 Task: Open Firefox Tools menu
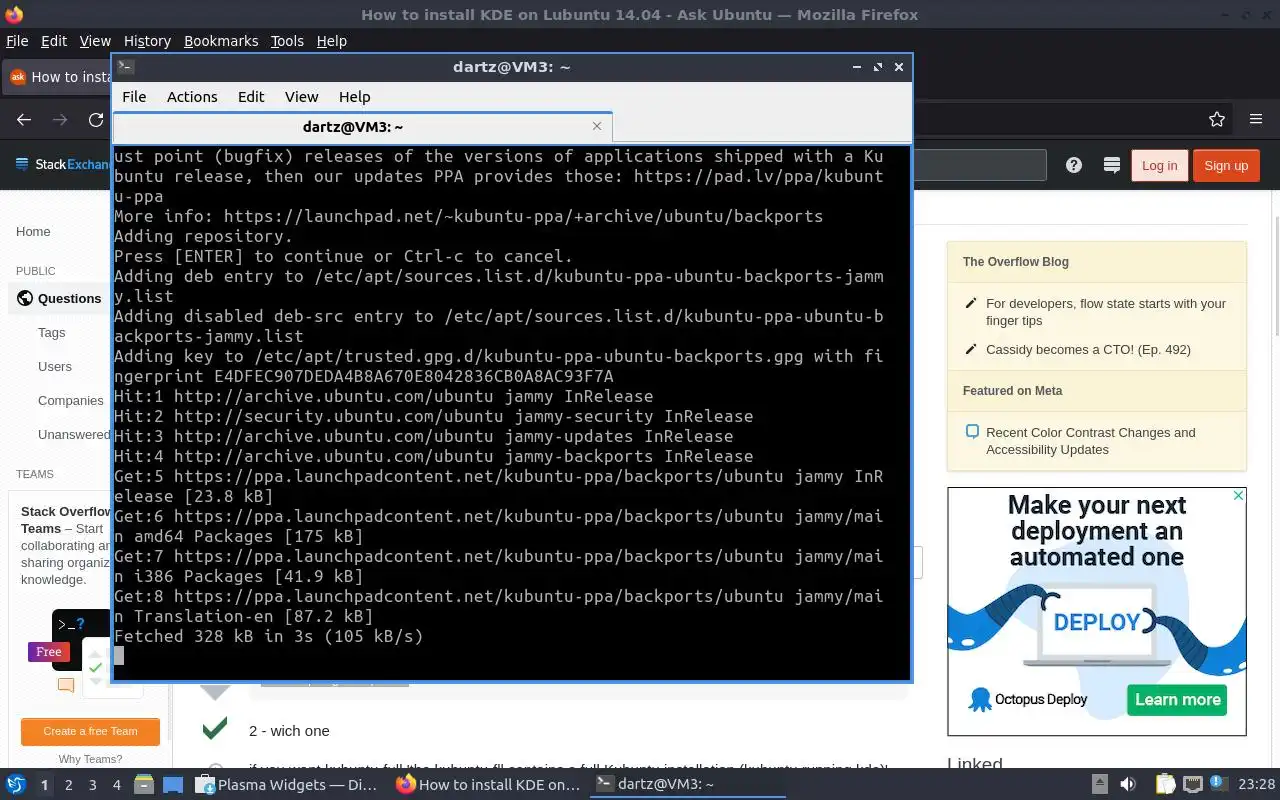(287, 41)
